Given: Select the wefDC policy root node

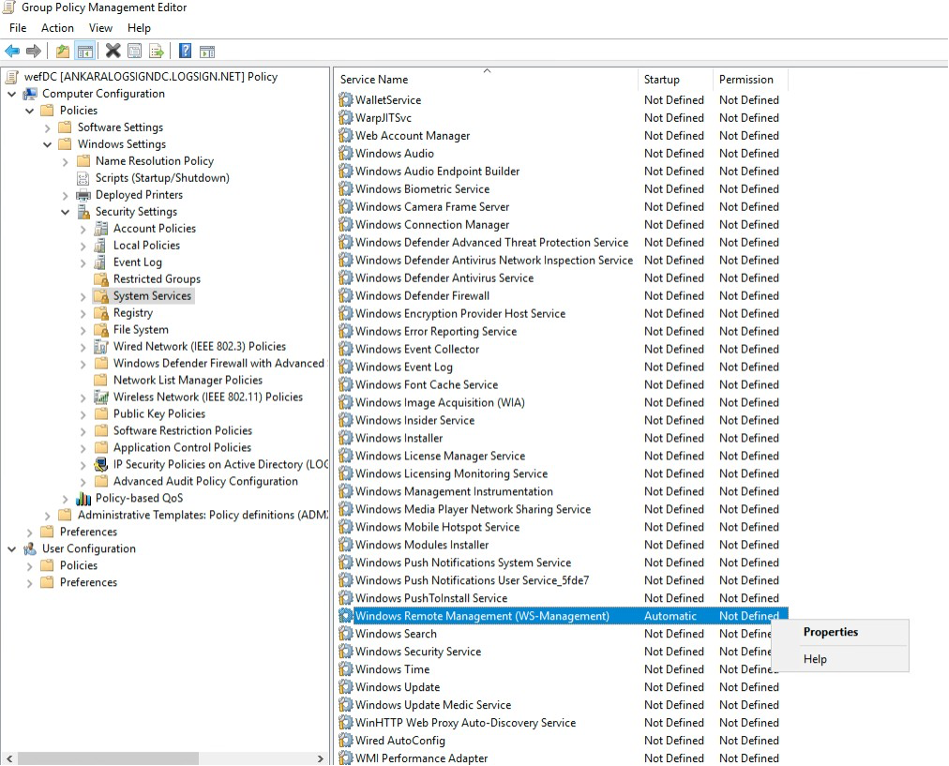Looking at the screenshot, I should (151, 77).
